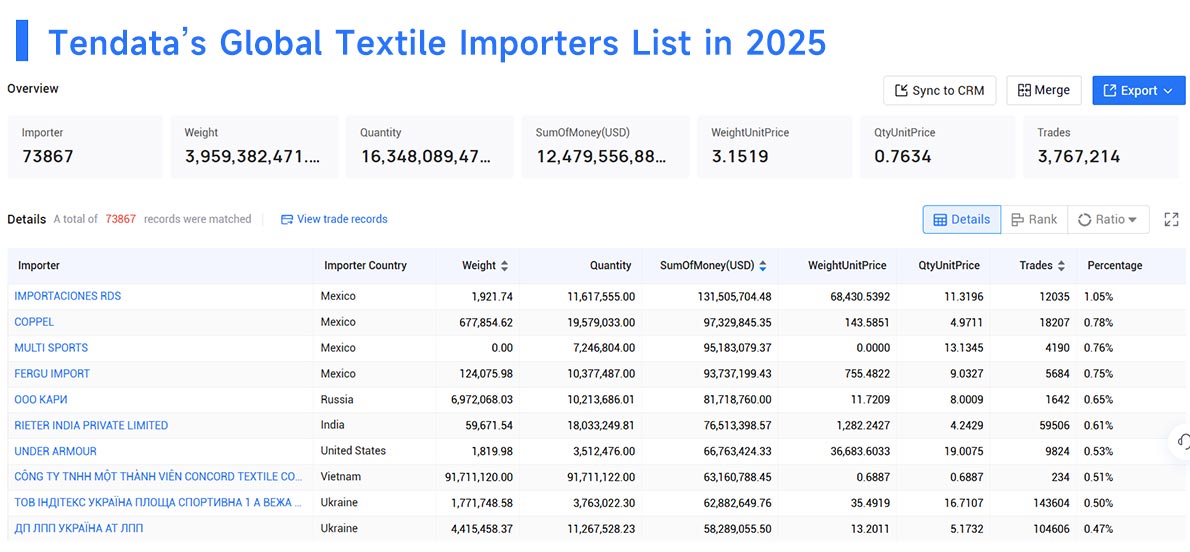Click the Weight summary card
The height and width of the screenshot is (552, 1190).
pos(254,147)
